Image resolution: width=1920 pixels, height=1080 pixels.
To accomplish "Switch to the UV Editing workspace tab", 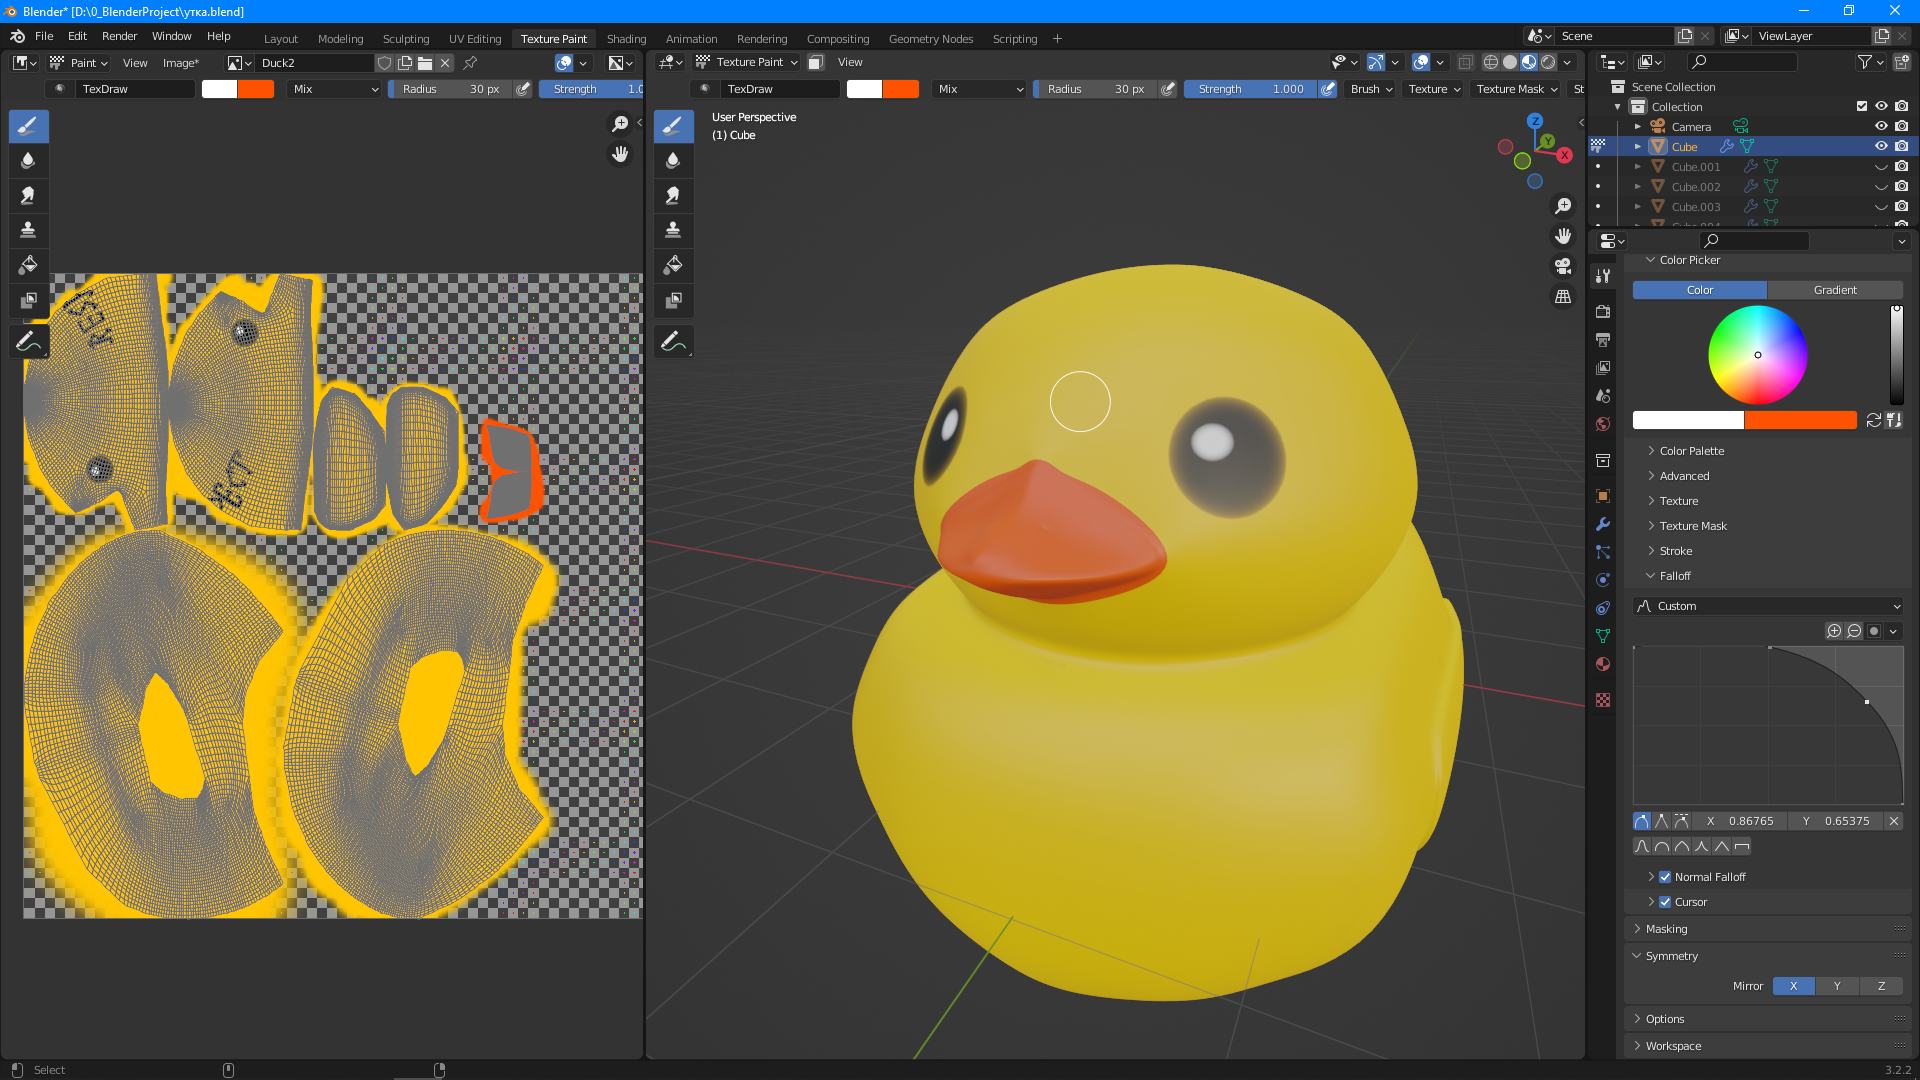I will (x=474, y=39).
